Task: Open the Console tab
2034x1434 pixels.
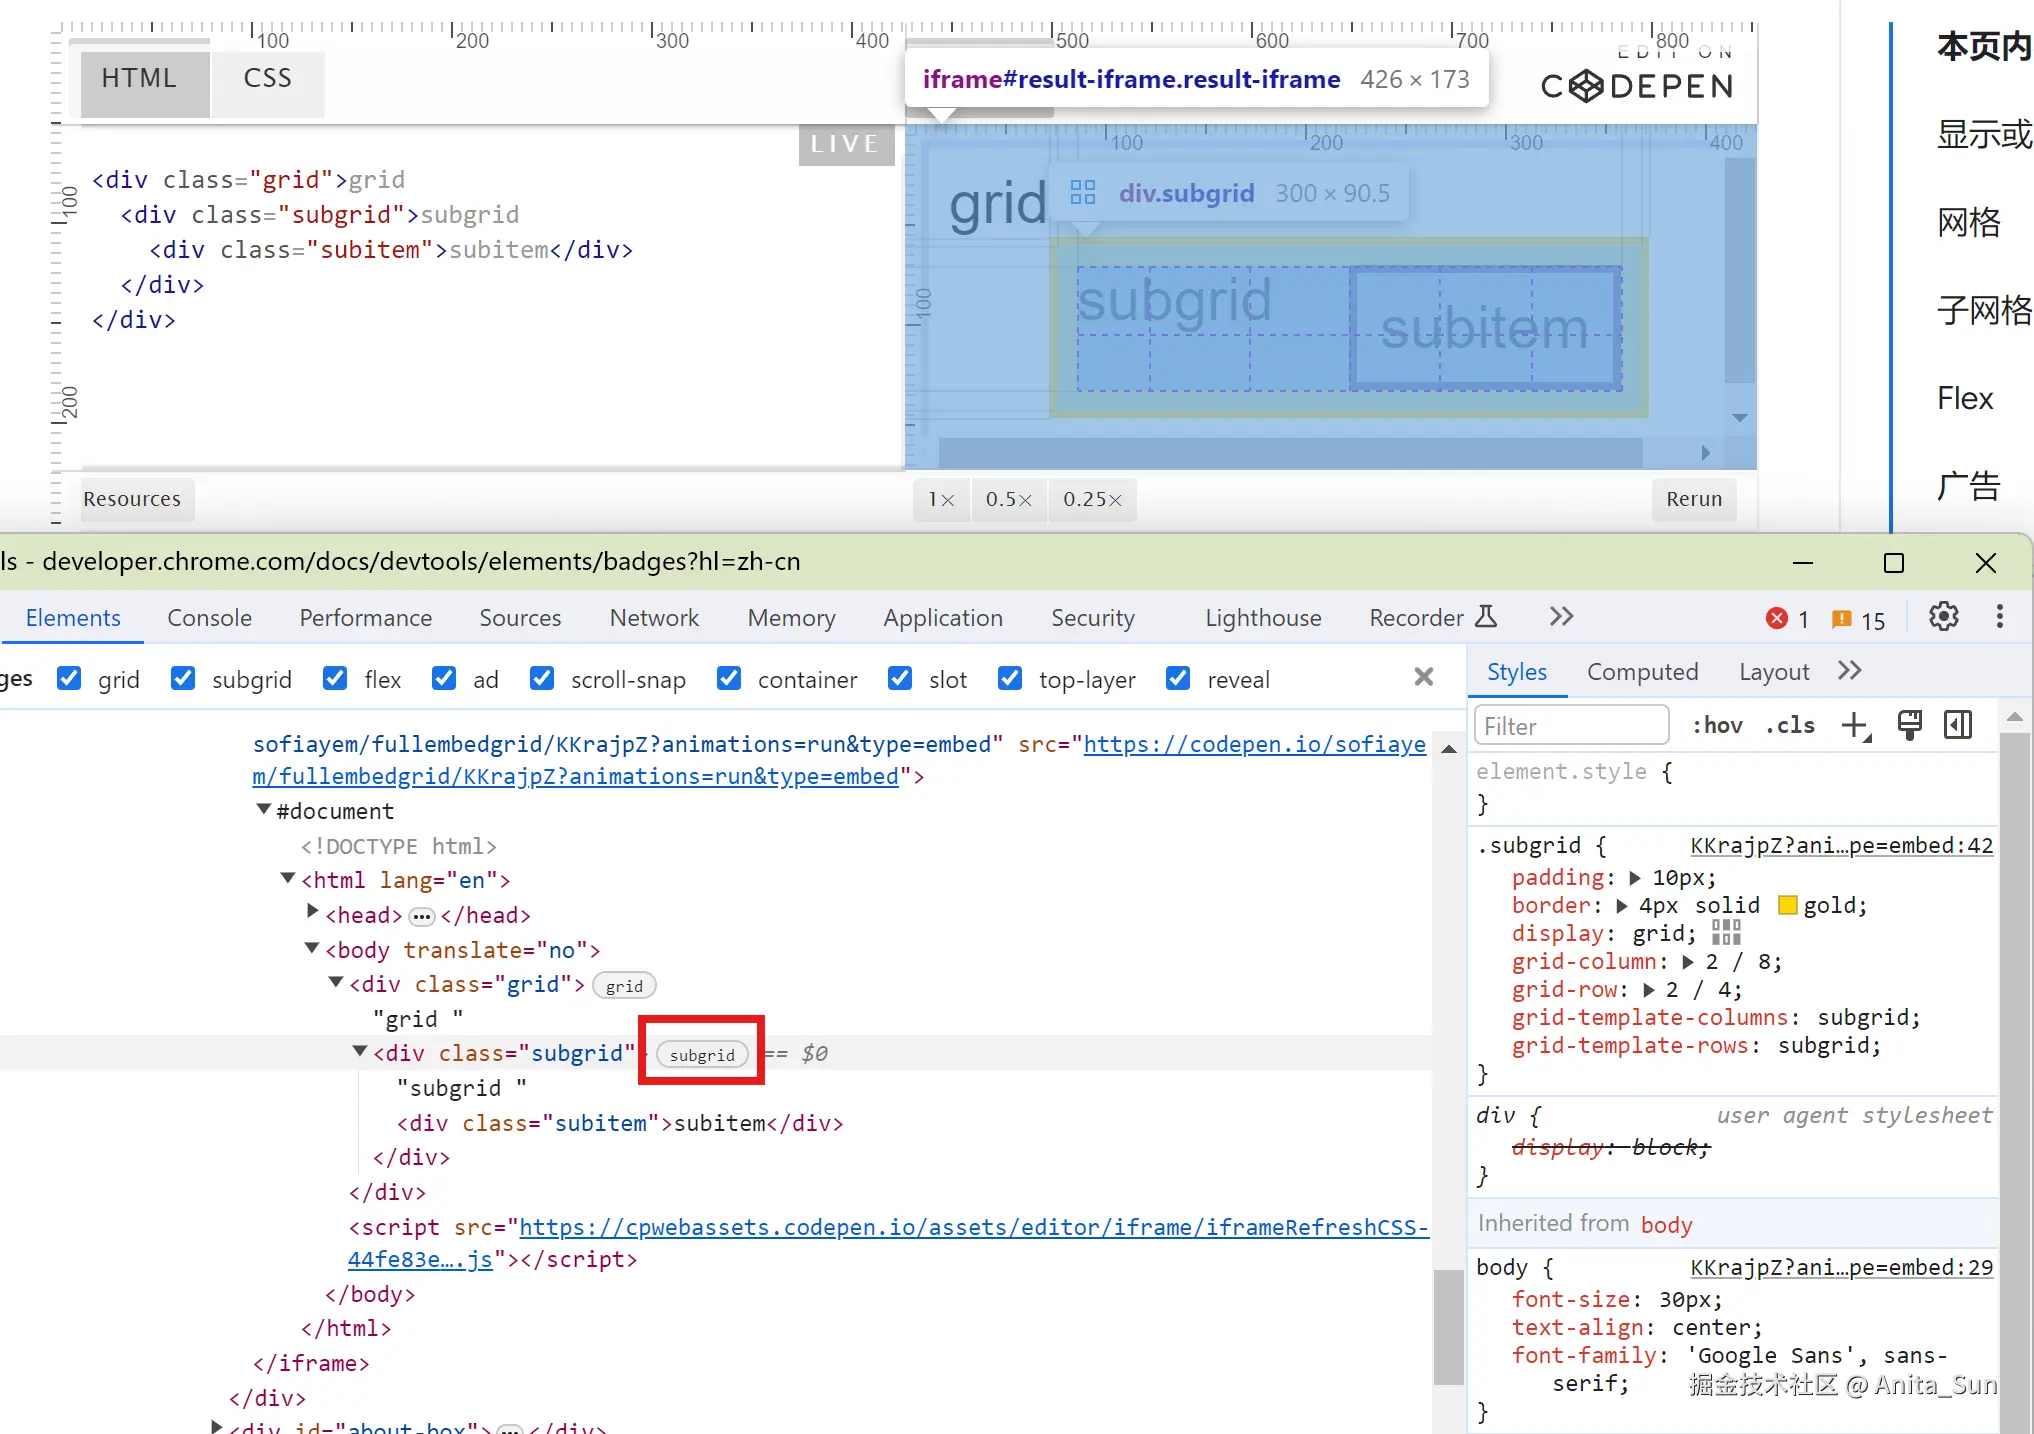Action: [x=210, y=618]
